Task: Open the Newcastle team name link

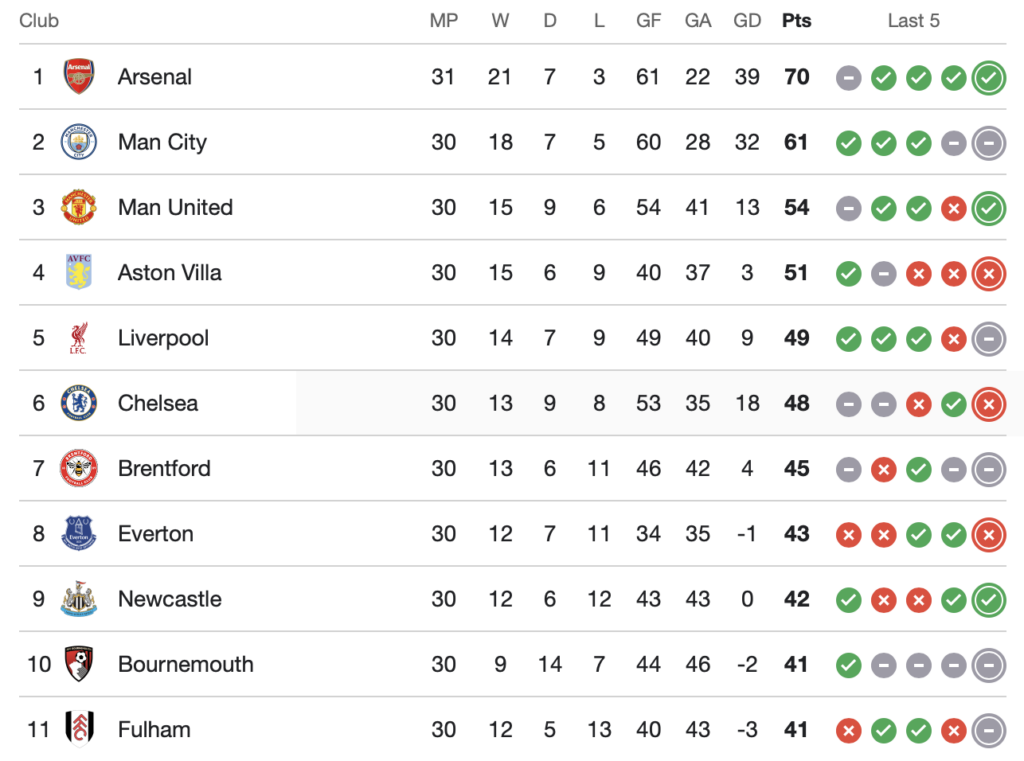Action: coord(169,599)
